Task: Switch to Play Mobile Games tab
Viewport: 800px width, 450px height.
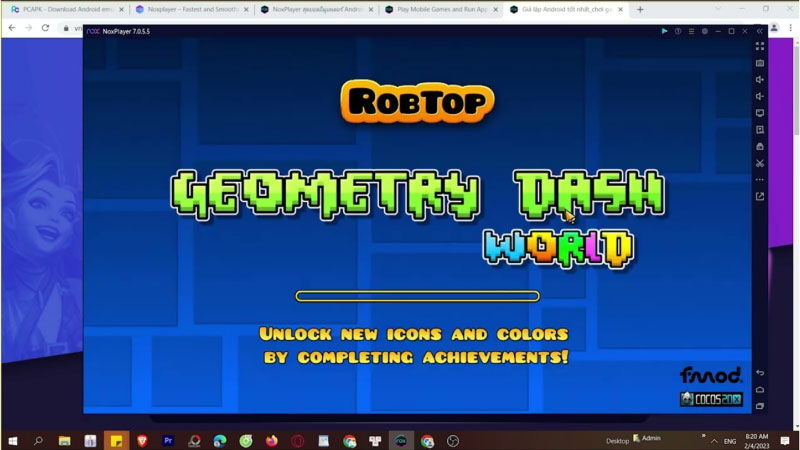Action: coord(441,9)
